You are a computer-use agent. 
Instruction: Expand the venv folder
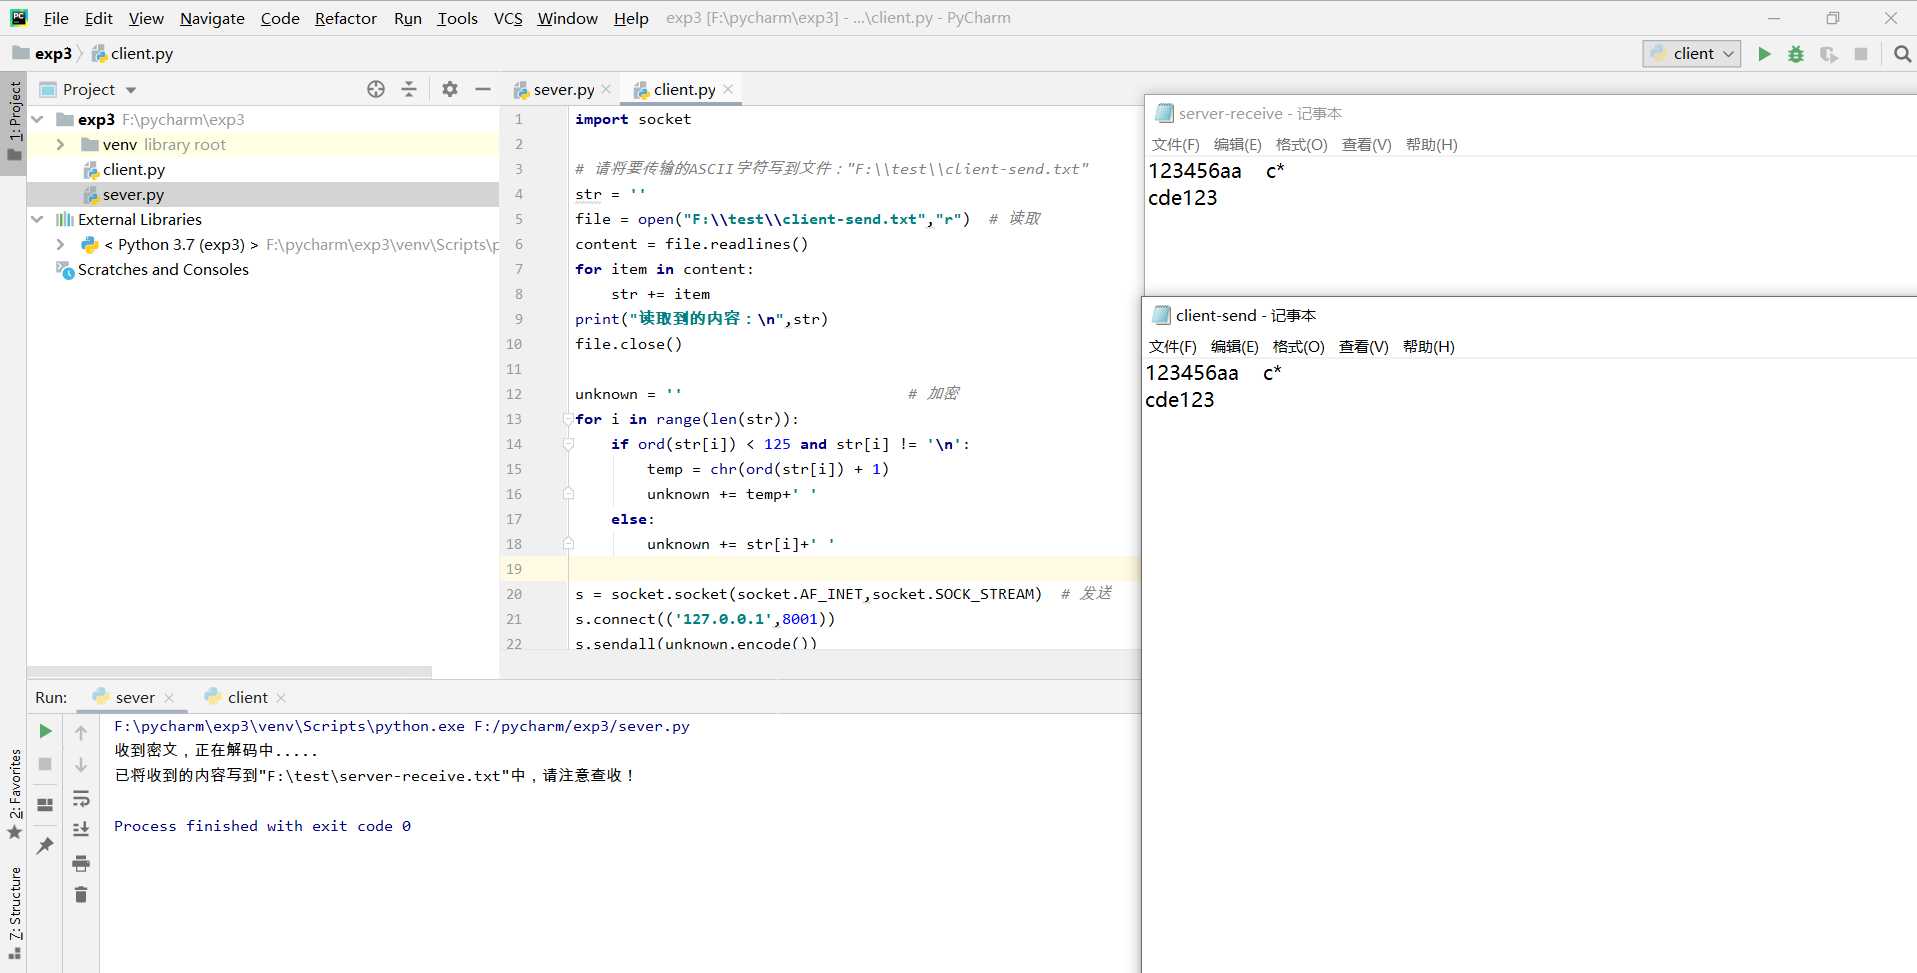tap(60, 144)
